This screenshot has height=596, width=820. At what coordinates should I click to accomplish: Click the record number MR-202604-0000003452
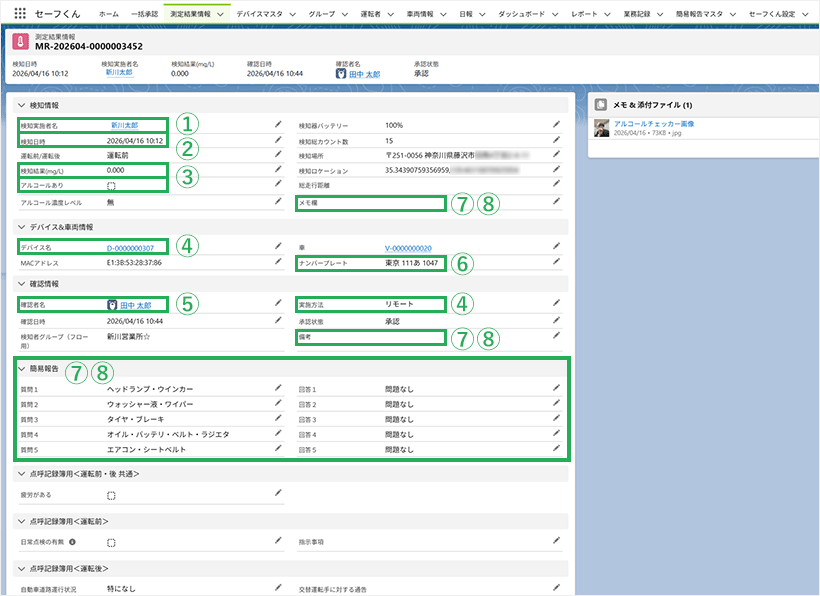click(89, 47)
